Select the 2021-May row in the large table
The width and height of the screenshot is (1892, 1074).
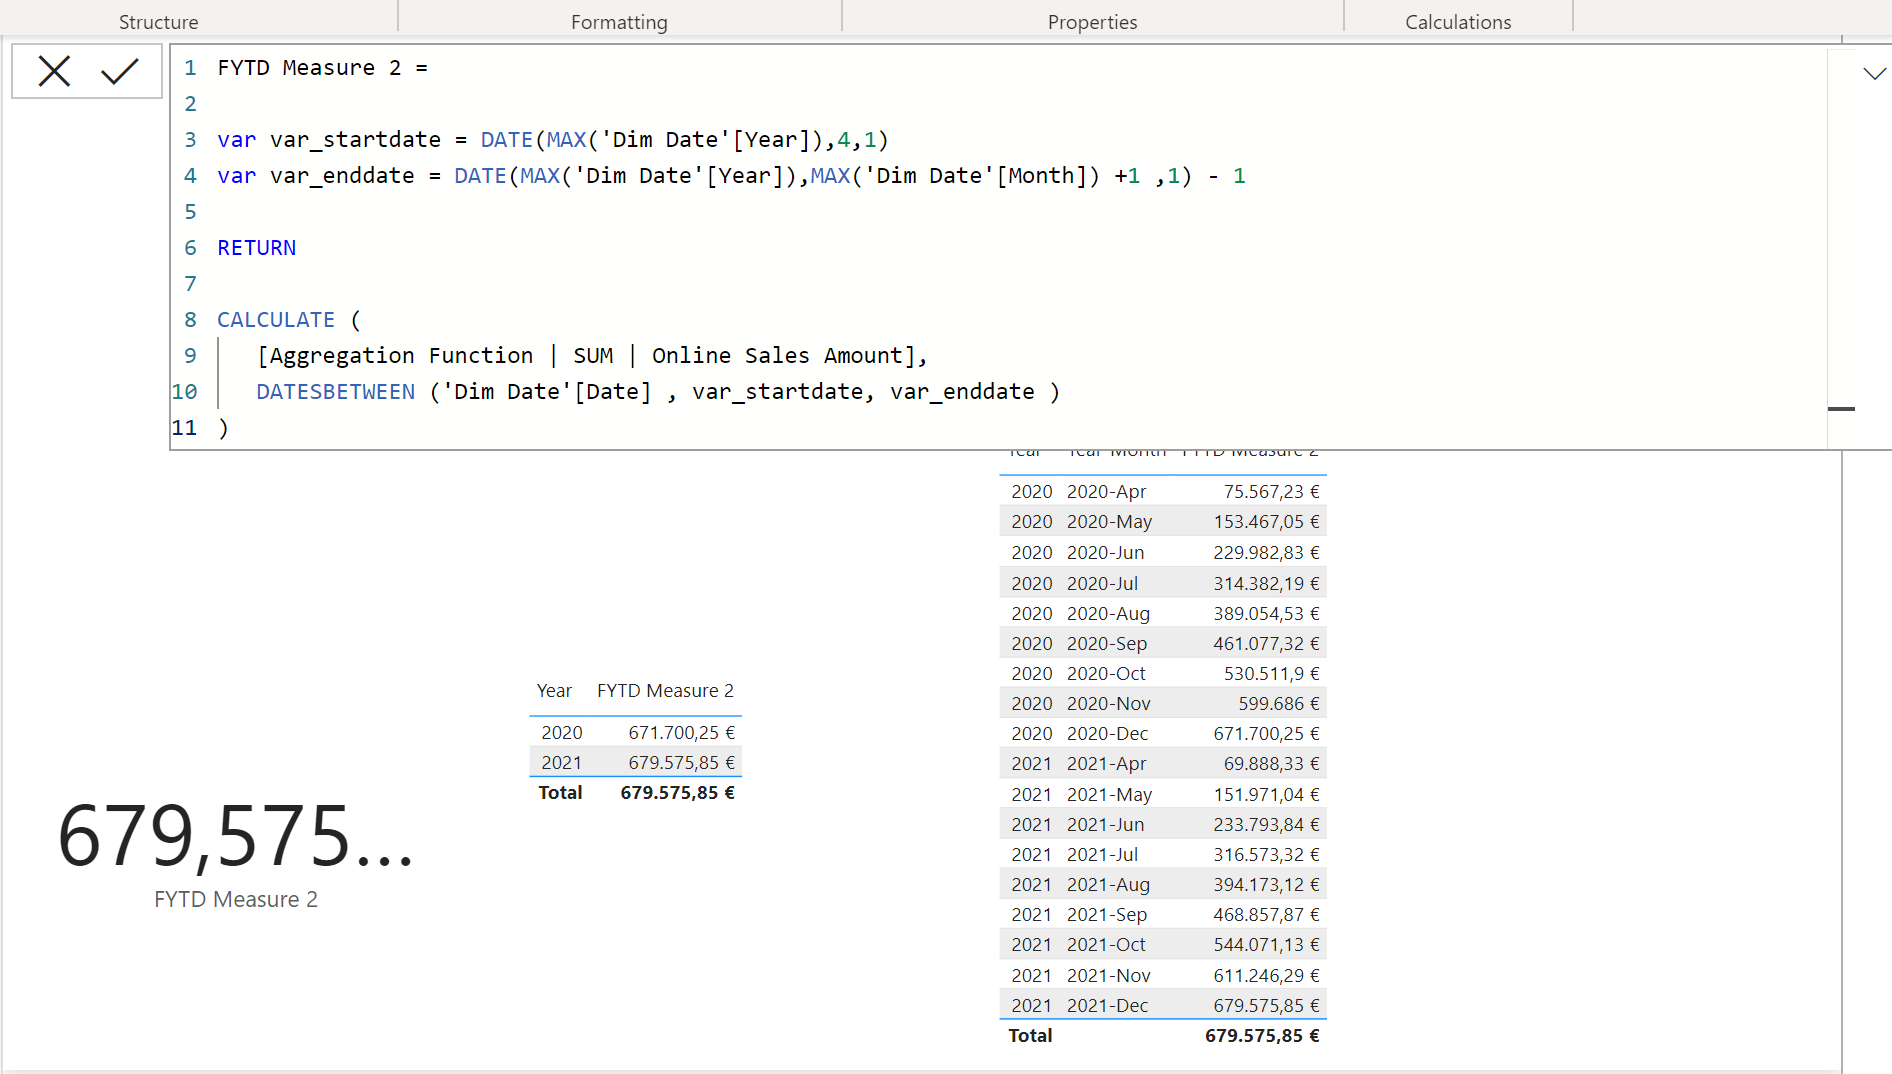[1163, 795]
